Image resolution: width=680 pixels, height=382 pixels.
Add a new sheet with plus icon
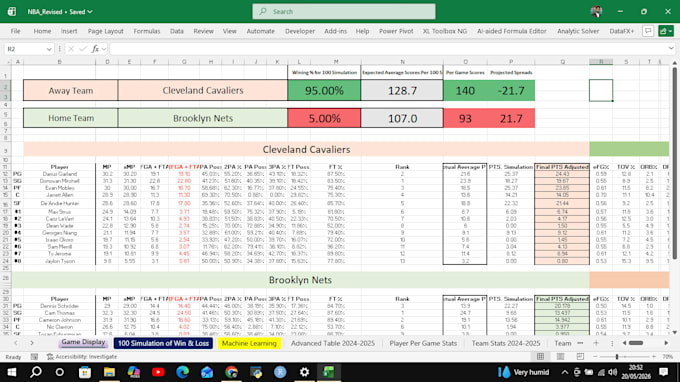pos(596,343)
